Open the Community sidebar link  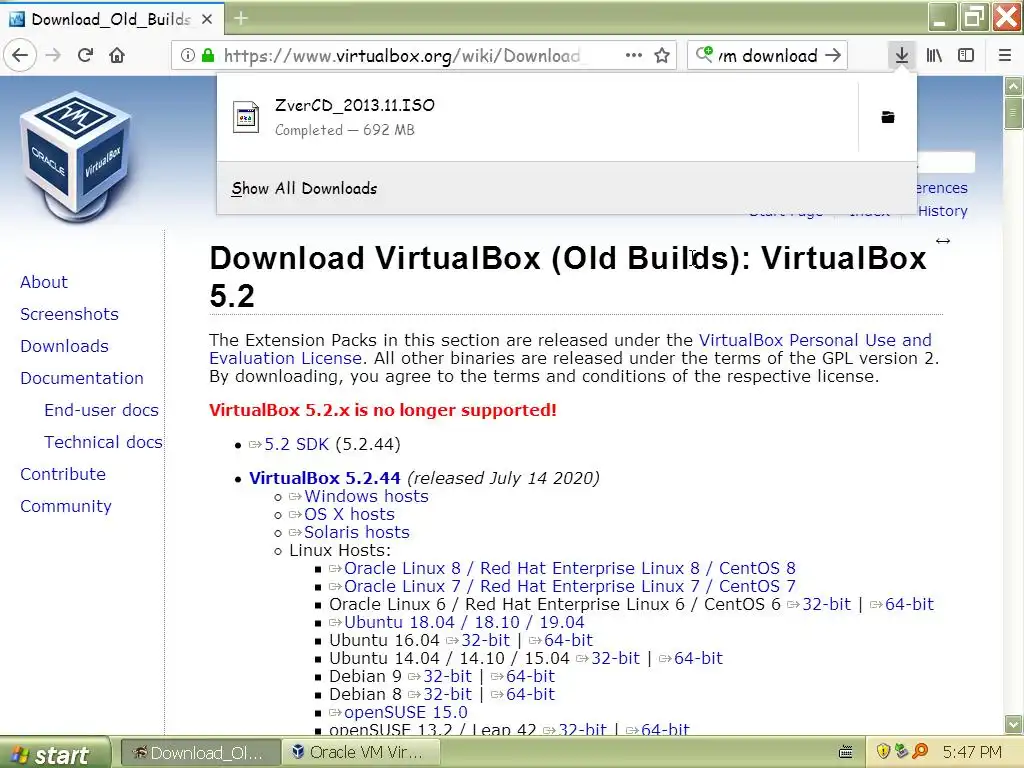[x=66, y=506]
